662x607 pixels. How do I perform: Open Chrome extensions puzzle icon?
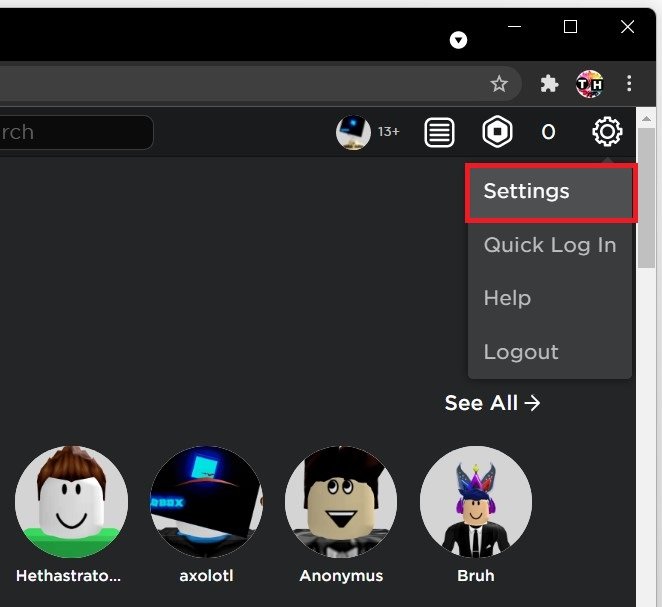[549, 84]
